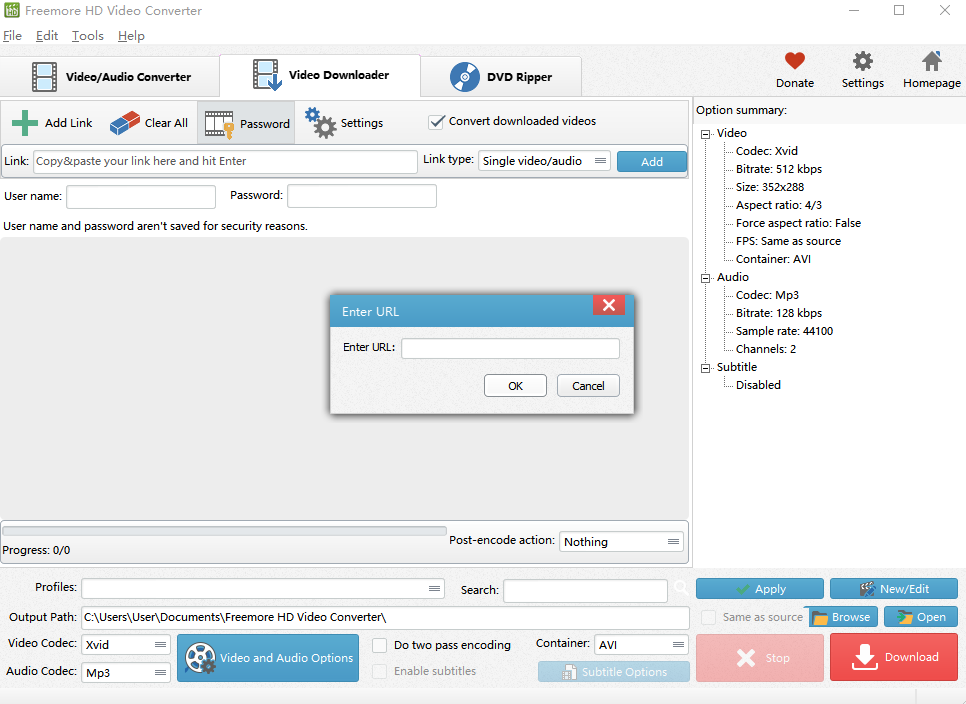Image resolution: width=966 pixels, height=704 pixels.
Task: Open the Post-encode action dropdown
Action: (x=621, y=542)
